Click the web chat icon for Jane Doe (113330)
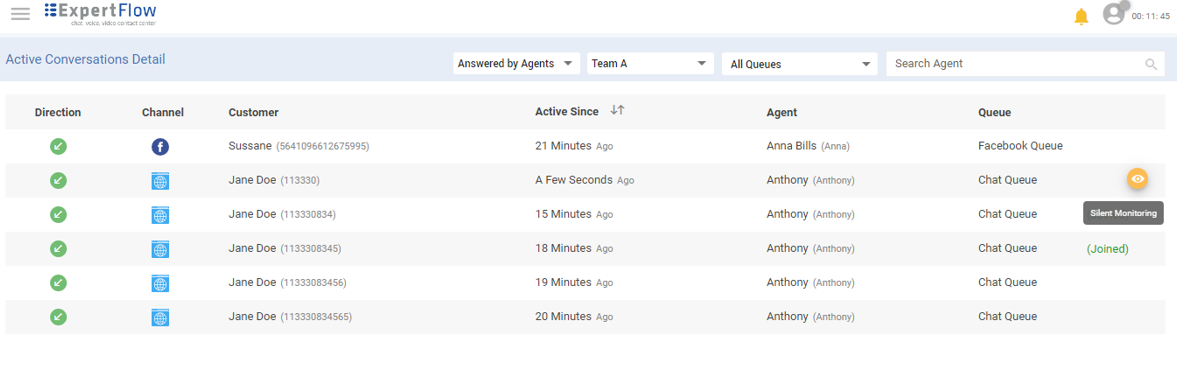 [x=160, y=181]
